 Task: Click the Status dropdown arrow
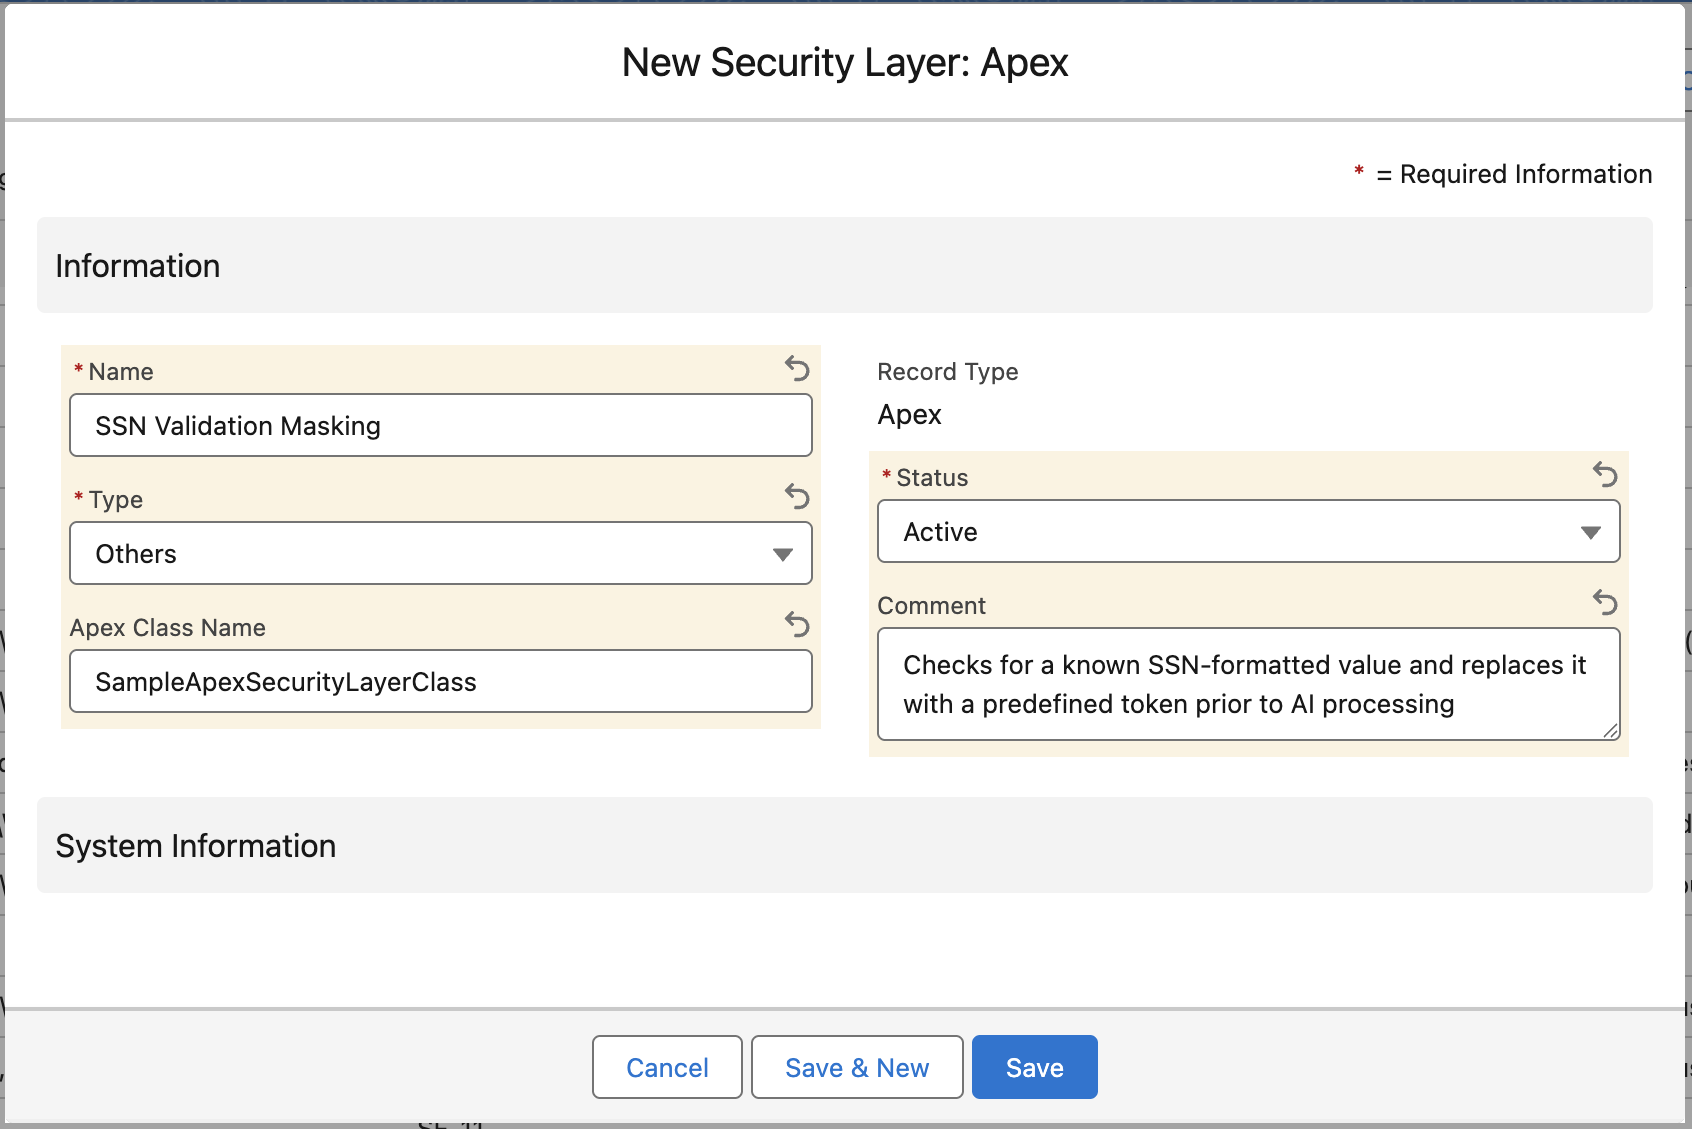point(1590,533)
